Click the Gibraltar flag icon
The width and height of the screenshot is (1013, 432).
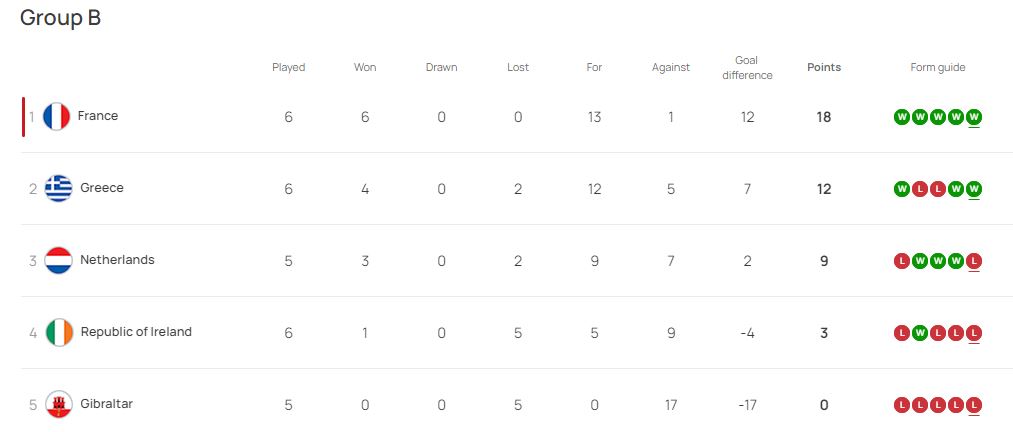click(59, 405)
